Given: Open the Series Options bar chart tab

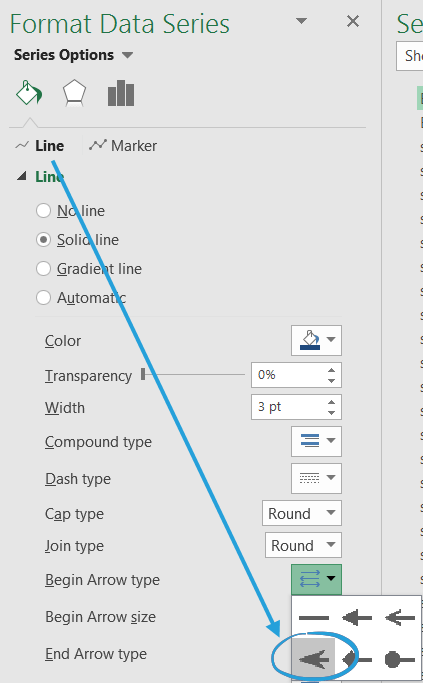Looking at the screenshot, I should coord(121,93).
